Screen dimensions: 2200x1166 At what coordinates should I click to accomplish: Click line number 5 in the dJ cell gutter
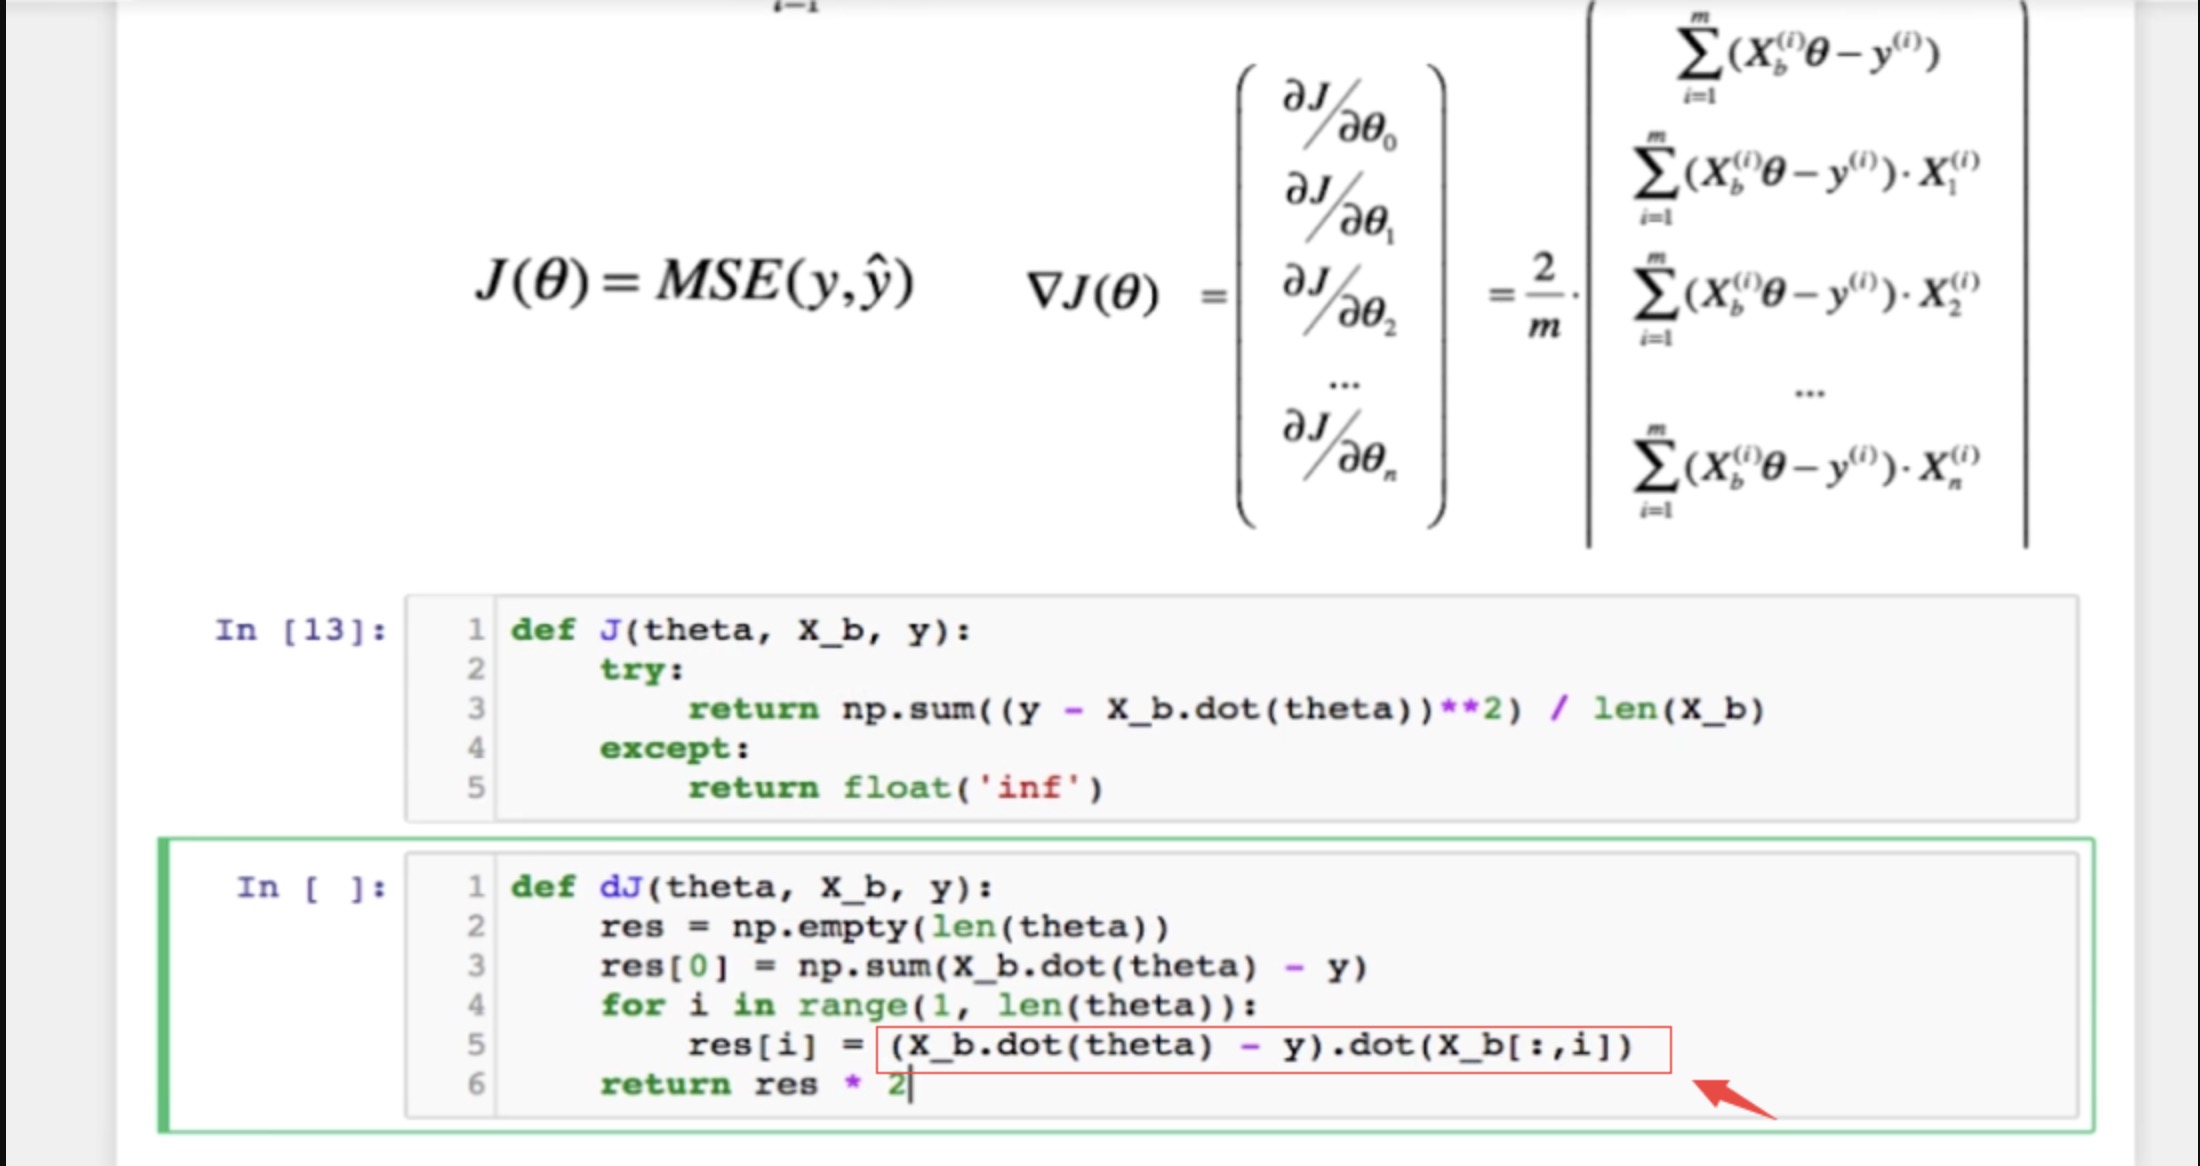(x=476, y=1045)
